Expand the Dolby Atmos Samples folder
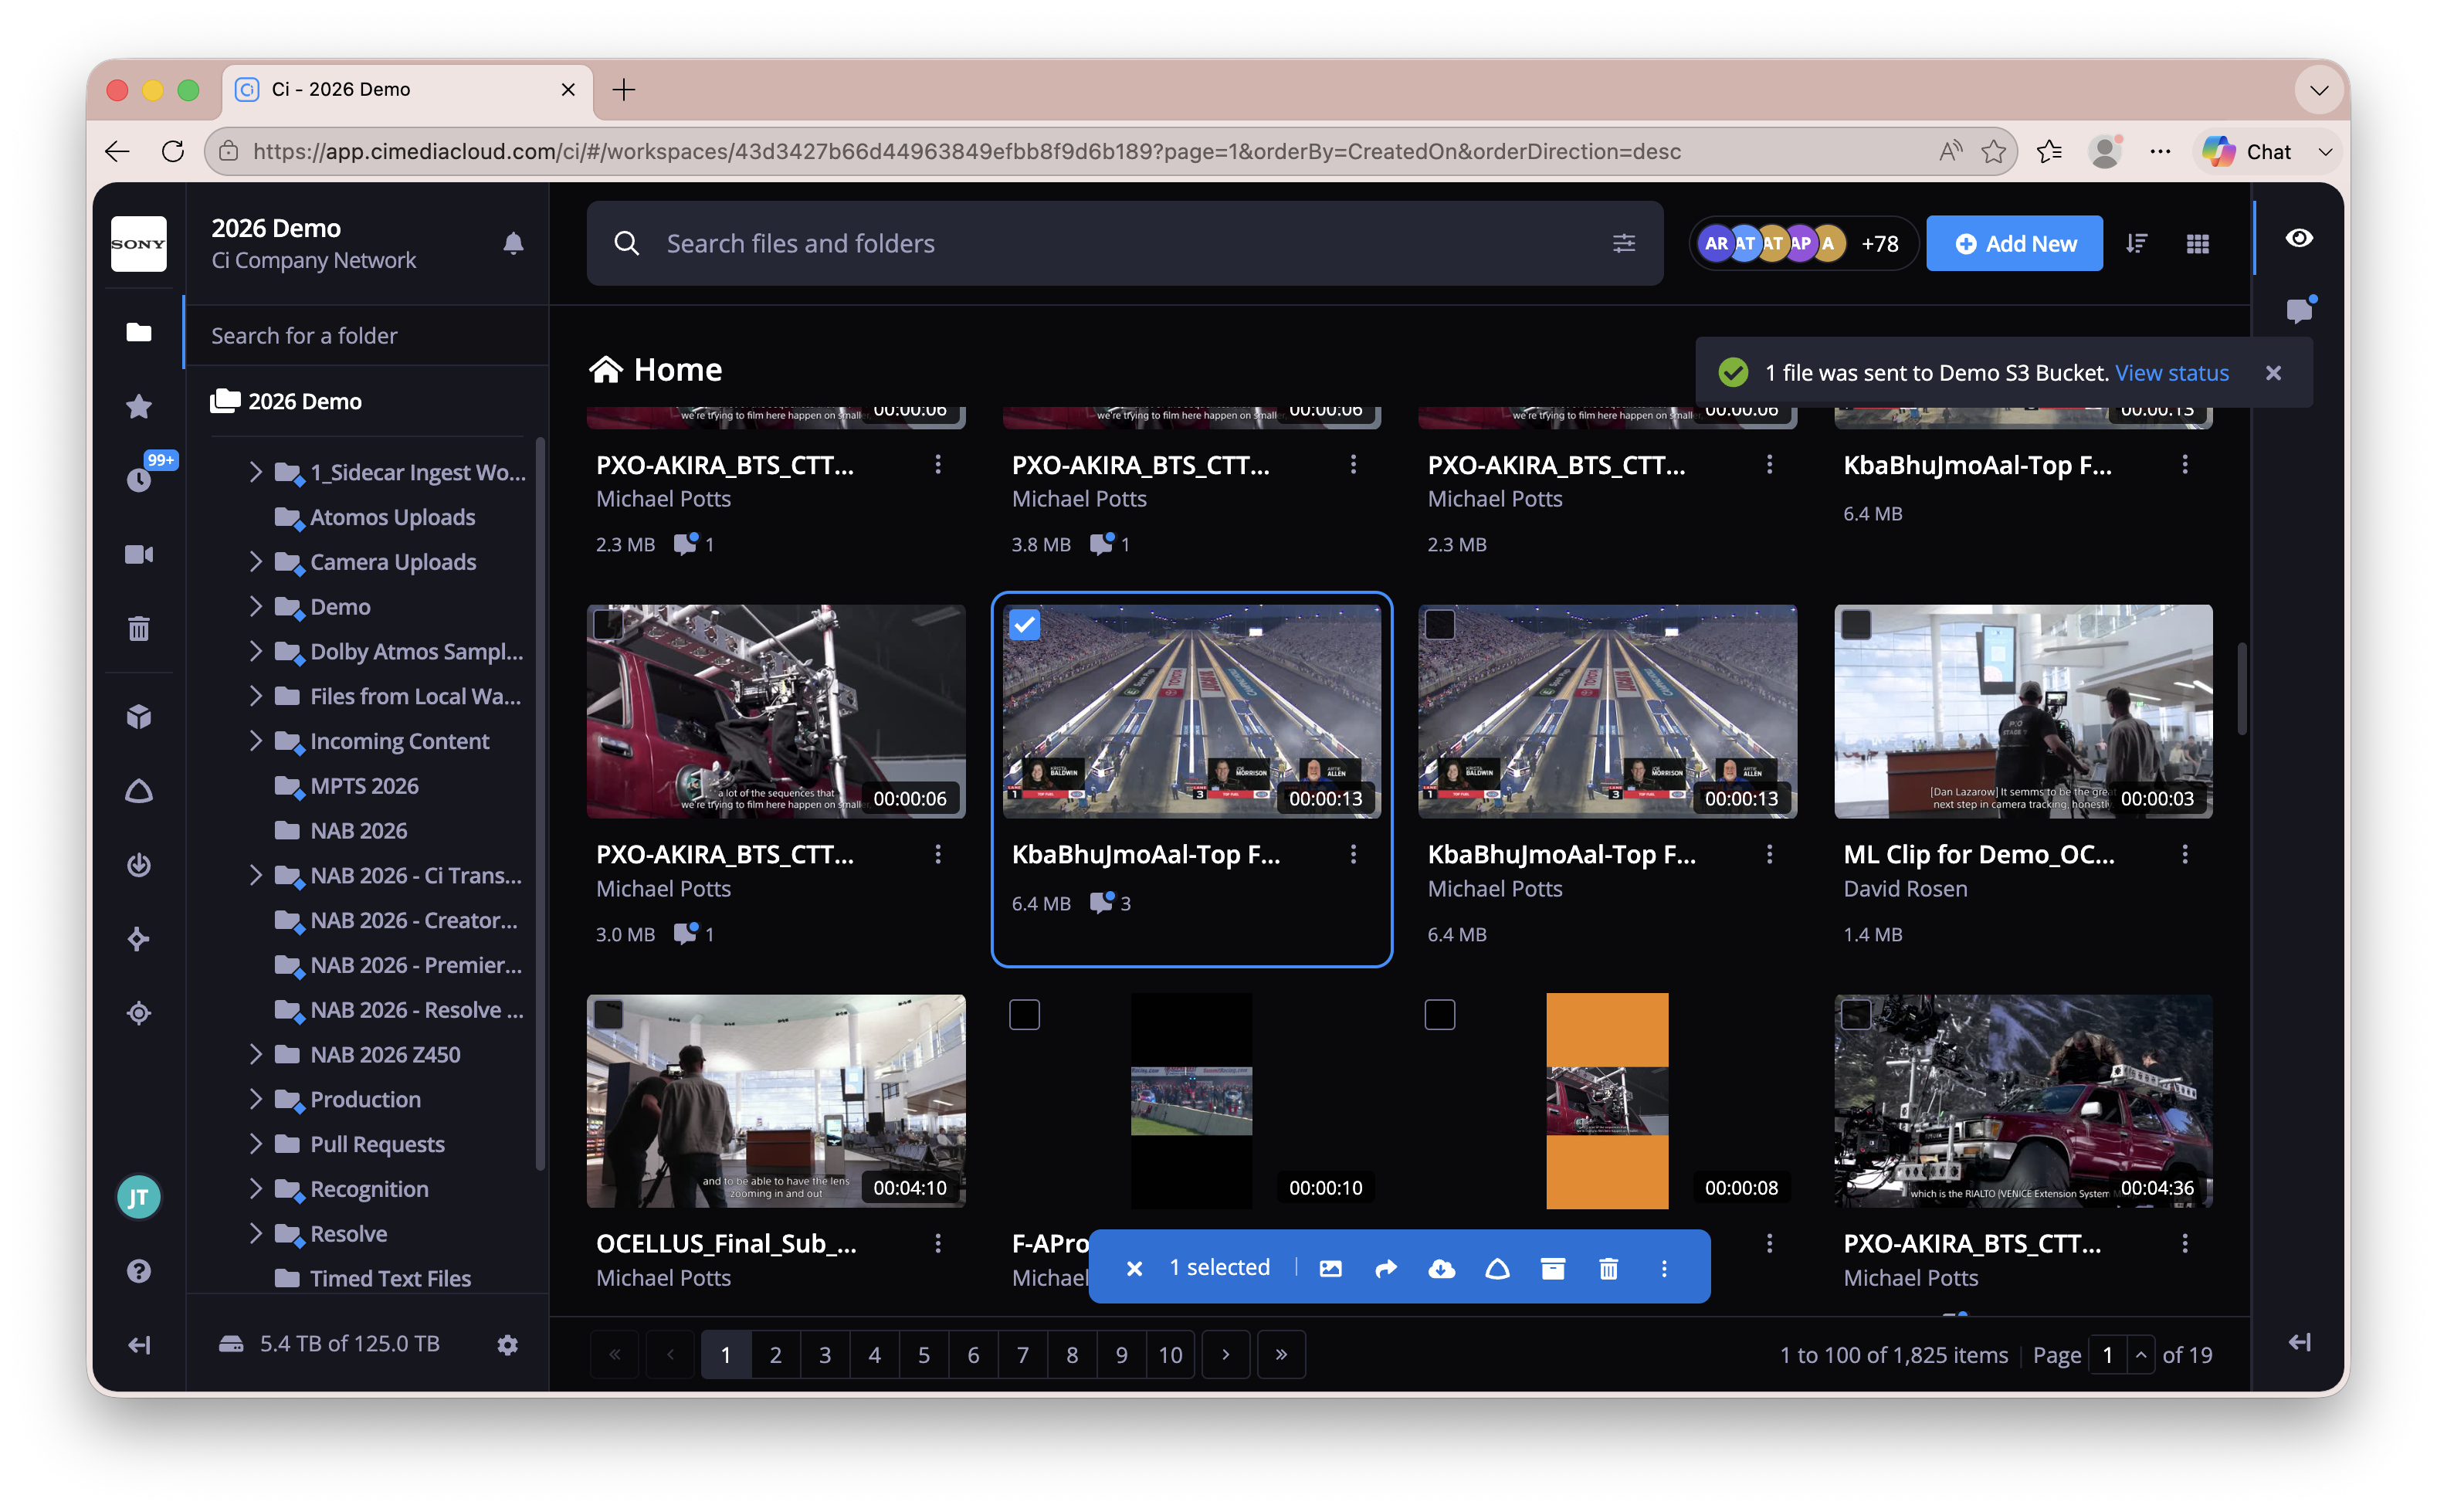The height and width of the screenshot is (1512, 2437). (255, 651)
